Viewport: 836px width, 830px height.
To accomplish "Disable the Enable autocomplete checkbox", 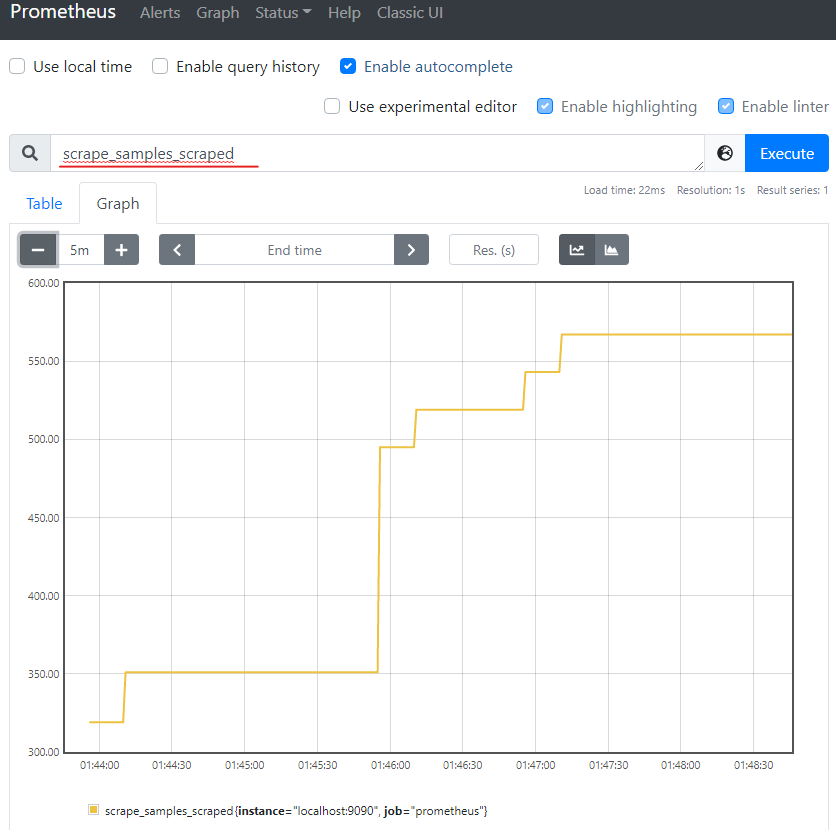I will (348, 67).
